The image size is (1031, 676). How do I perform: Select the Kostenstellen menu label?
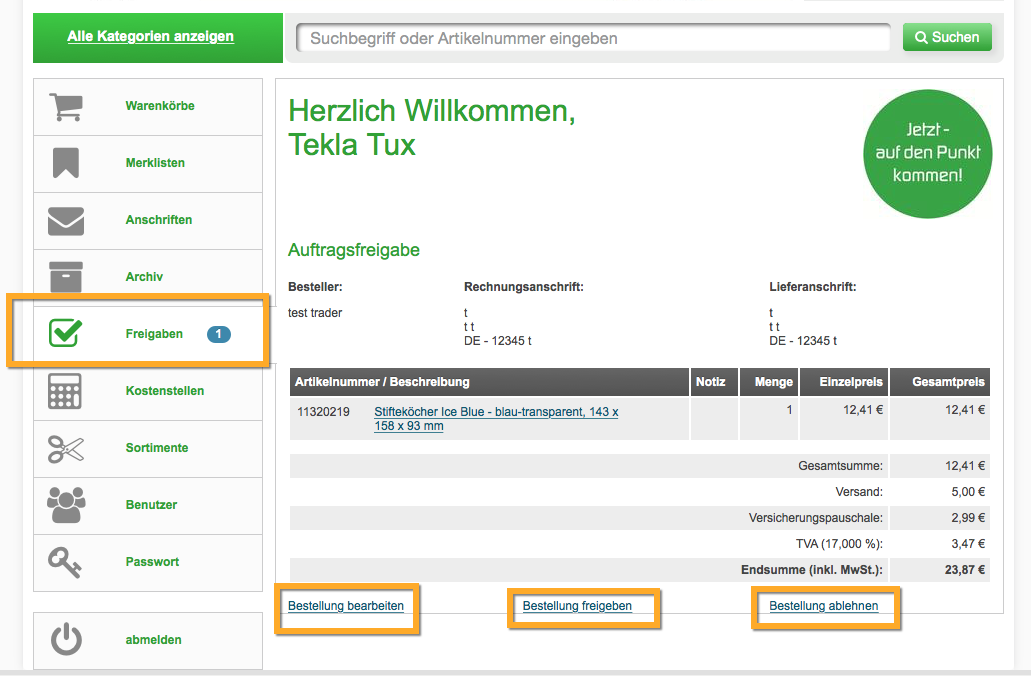[x=165, y=391]
